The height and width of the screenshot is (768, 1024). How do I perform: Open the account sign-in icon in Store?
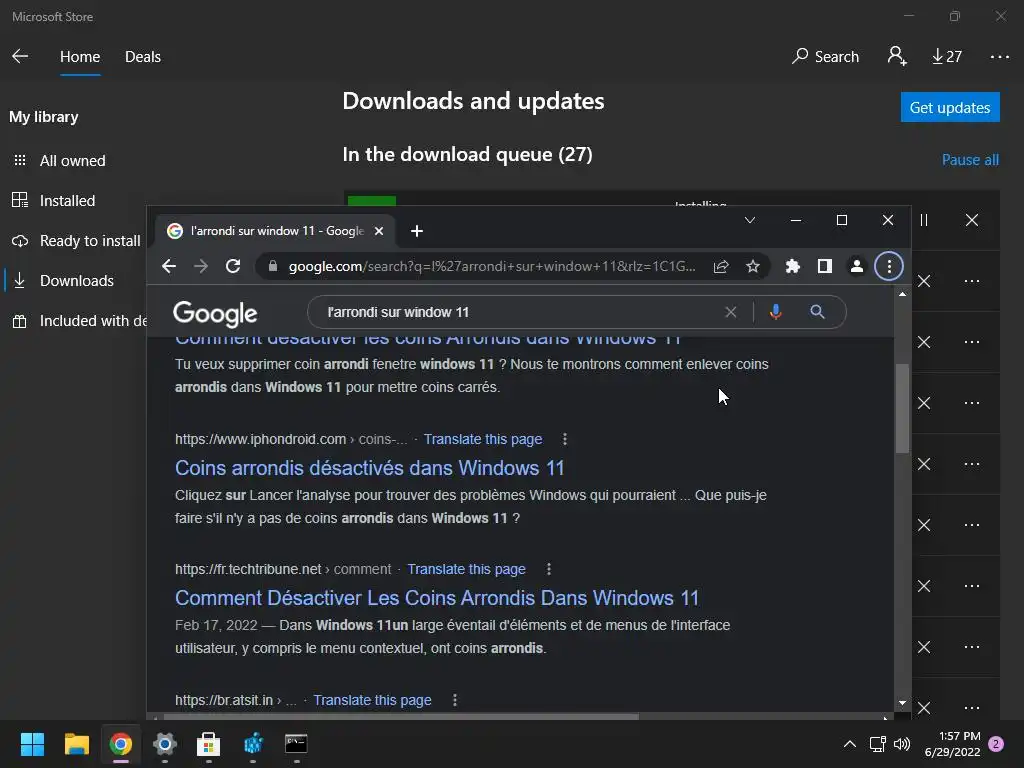(897, 56)
